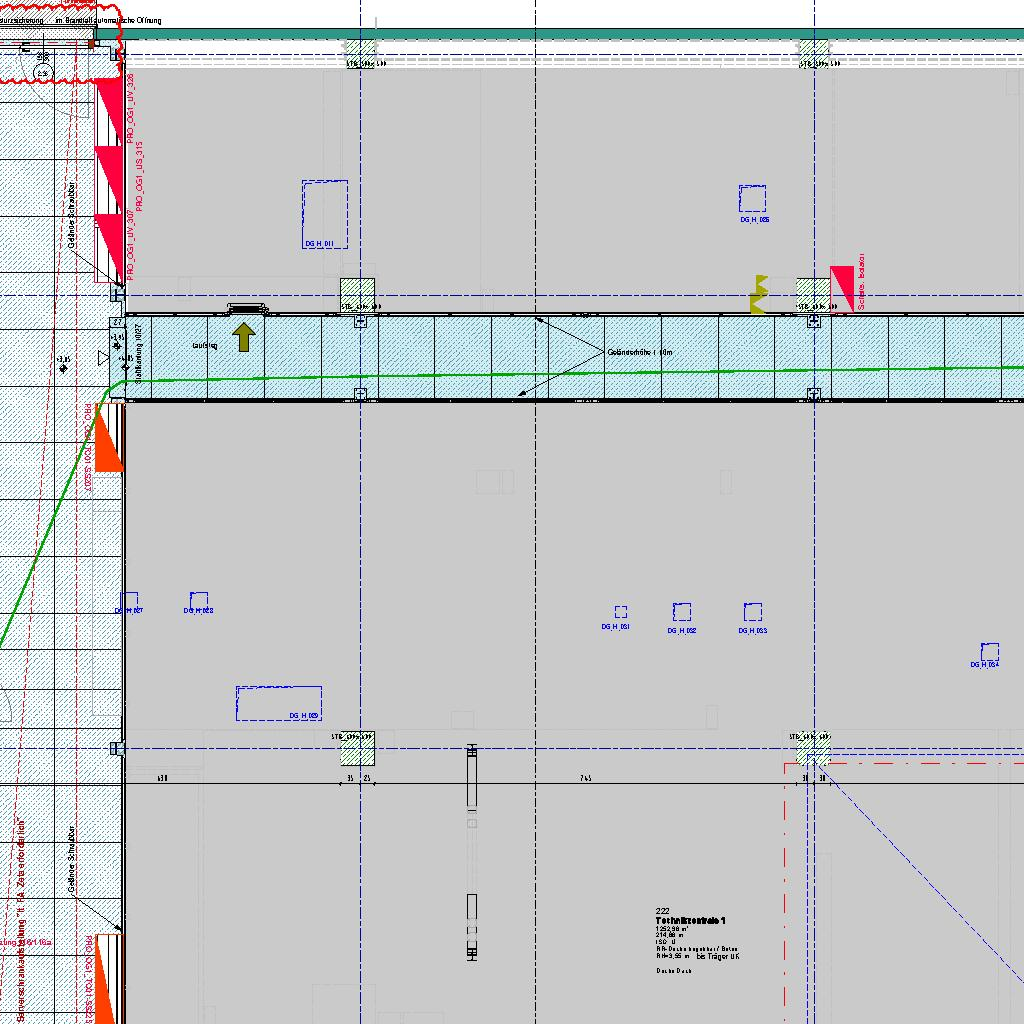Click the vertical label 'PRO_OG1_US_315'
The height and width of the screenshot is (1024, 1024).
pos(140,176)
